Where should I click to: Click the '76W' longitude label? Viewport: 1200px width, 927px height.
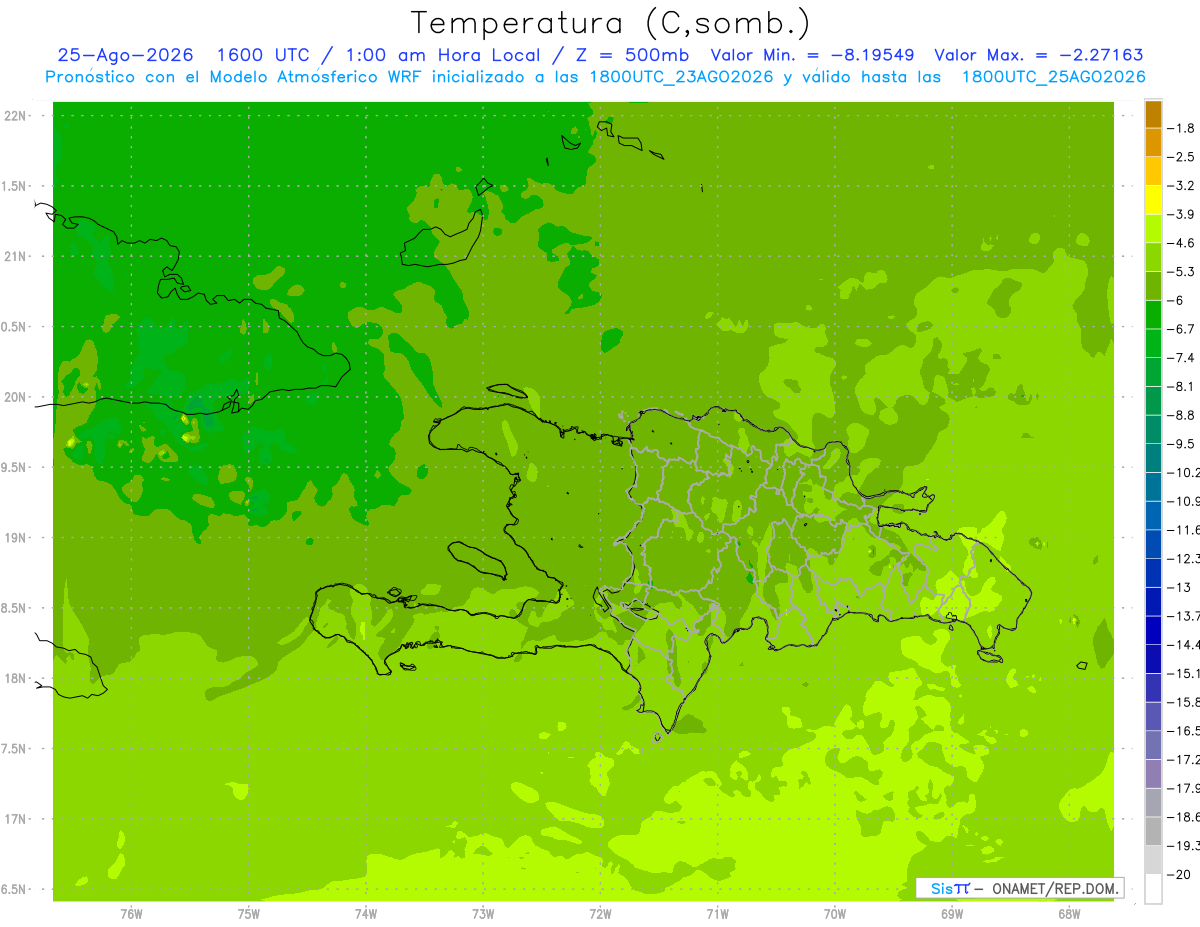tap(131, 913)
